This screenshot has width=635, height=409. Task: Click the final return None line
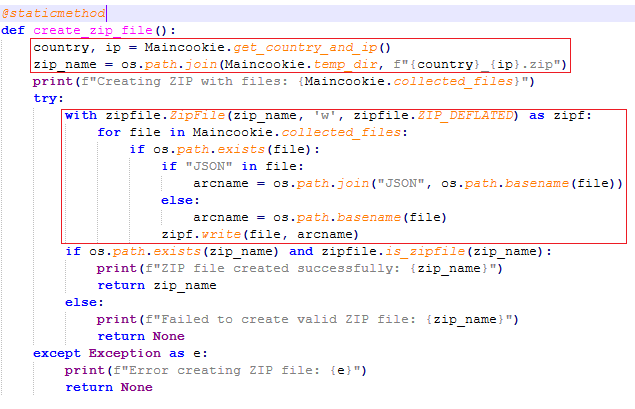tap(109, 388)
